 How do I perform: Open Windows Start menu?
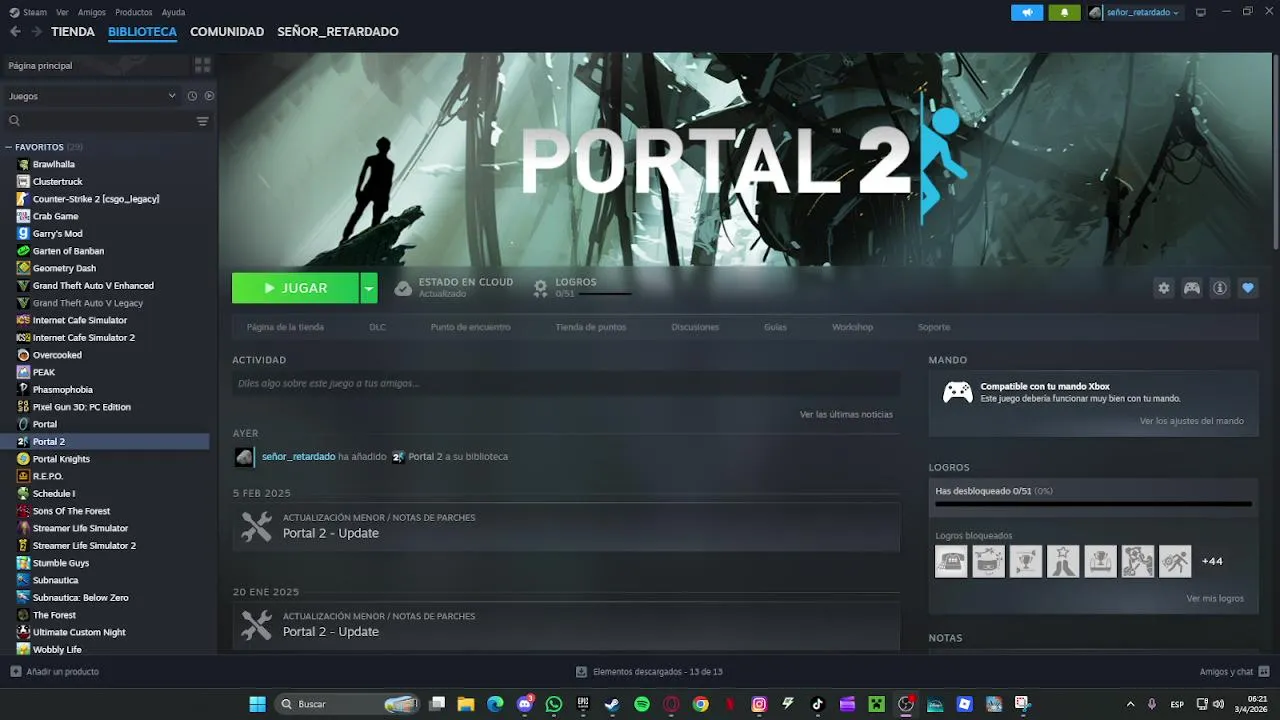pos(257,704)
